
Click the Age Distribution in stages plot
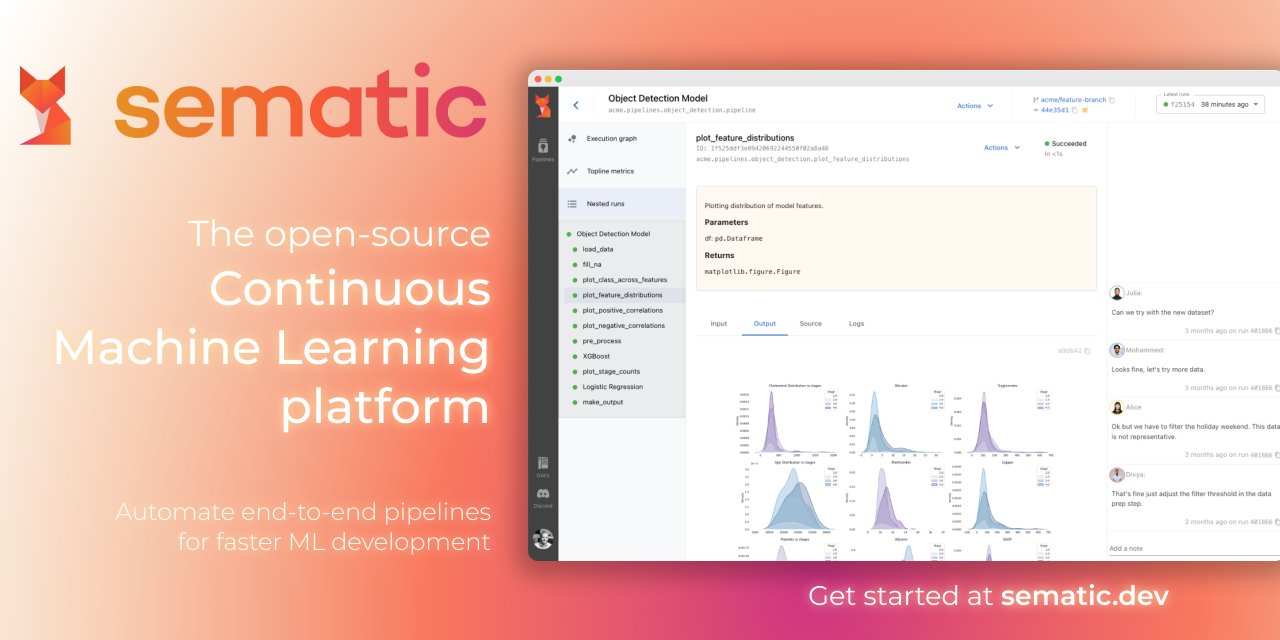(x=790, y=496)
